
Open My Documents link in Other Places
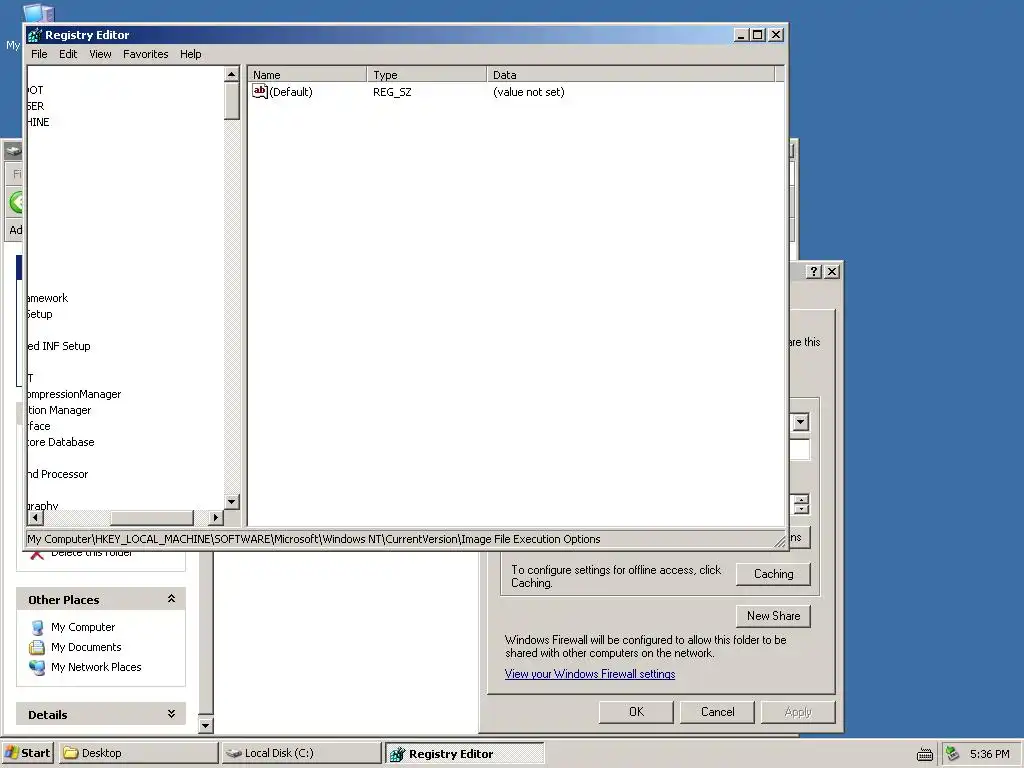click(86, 647)
